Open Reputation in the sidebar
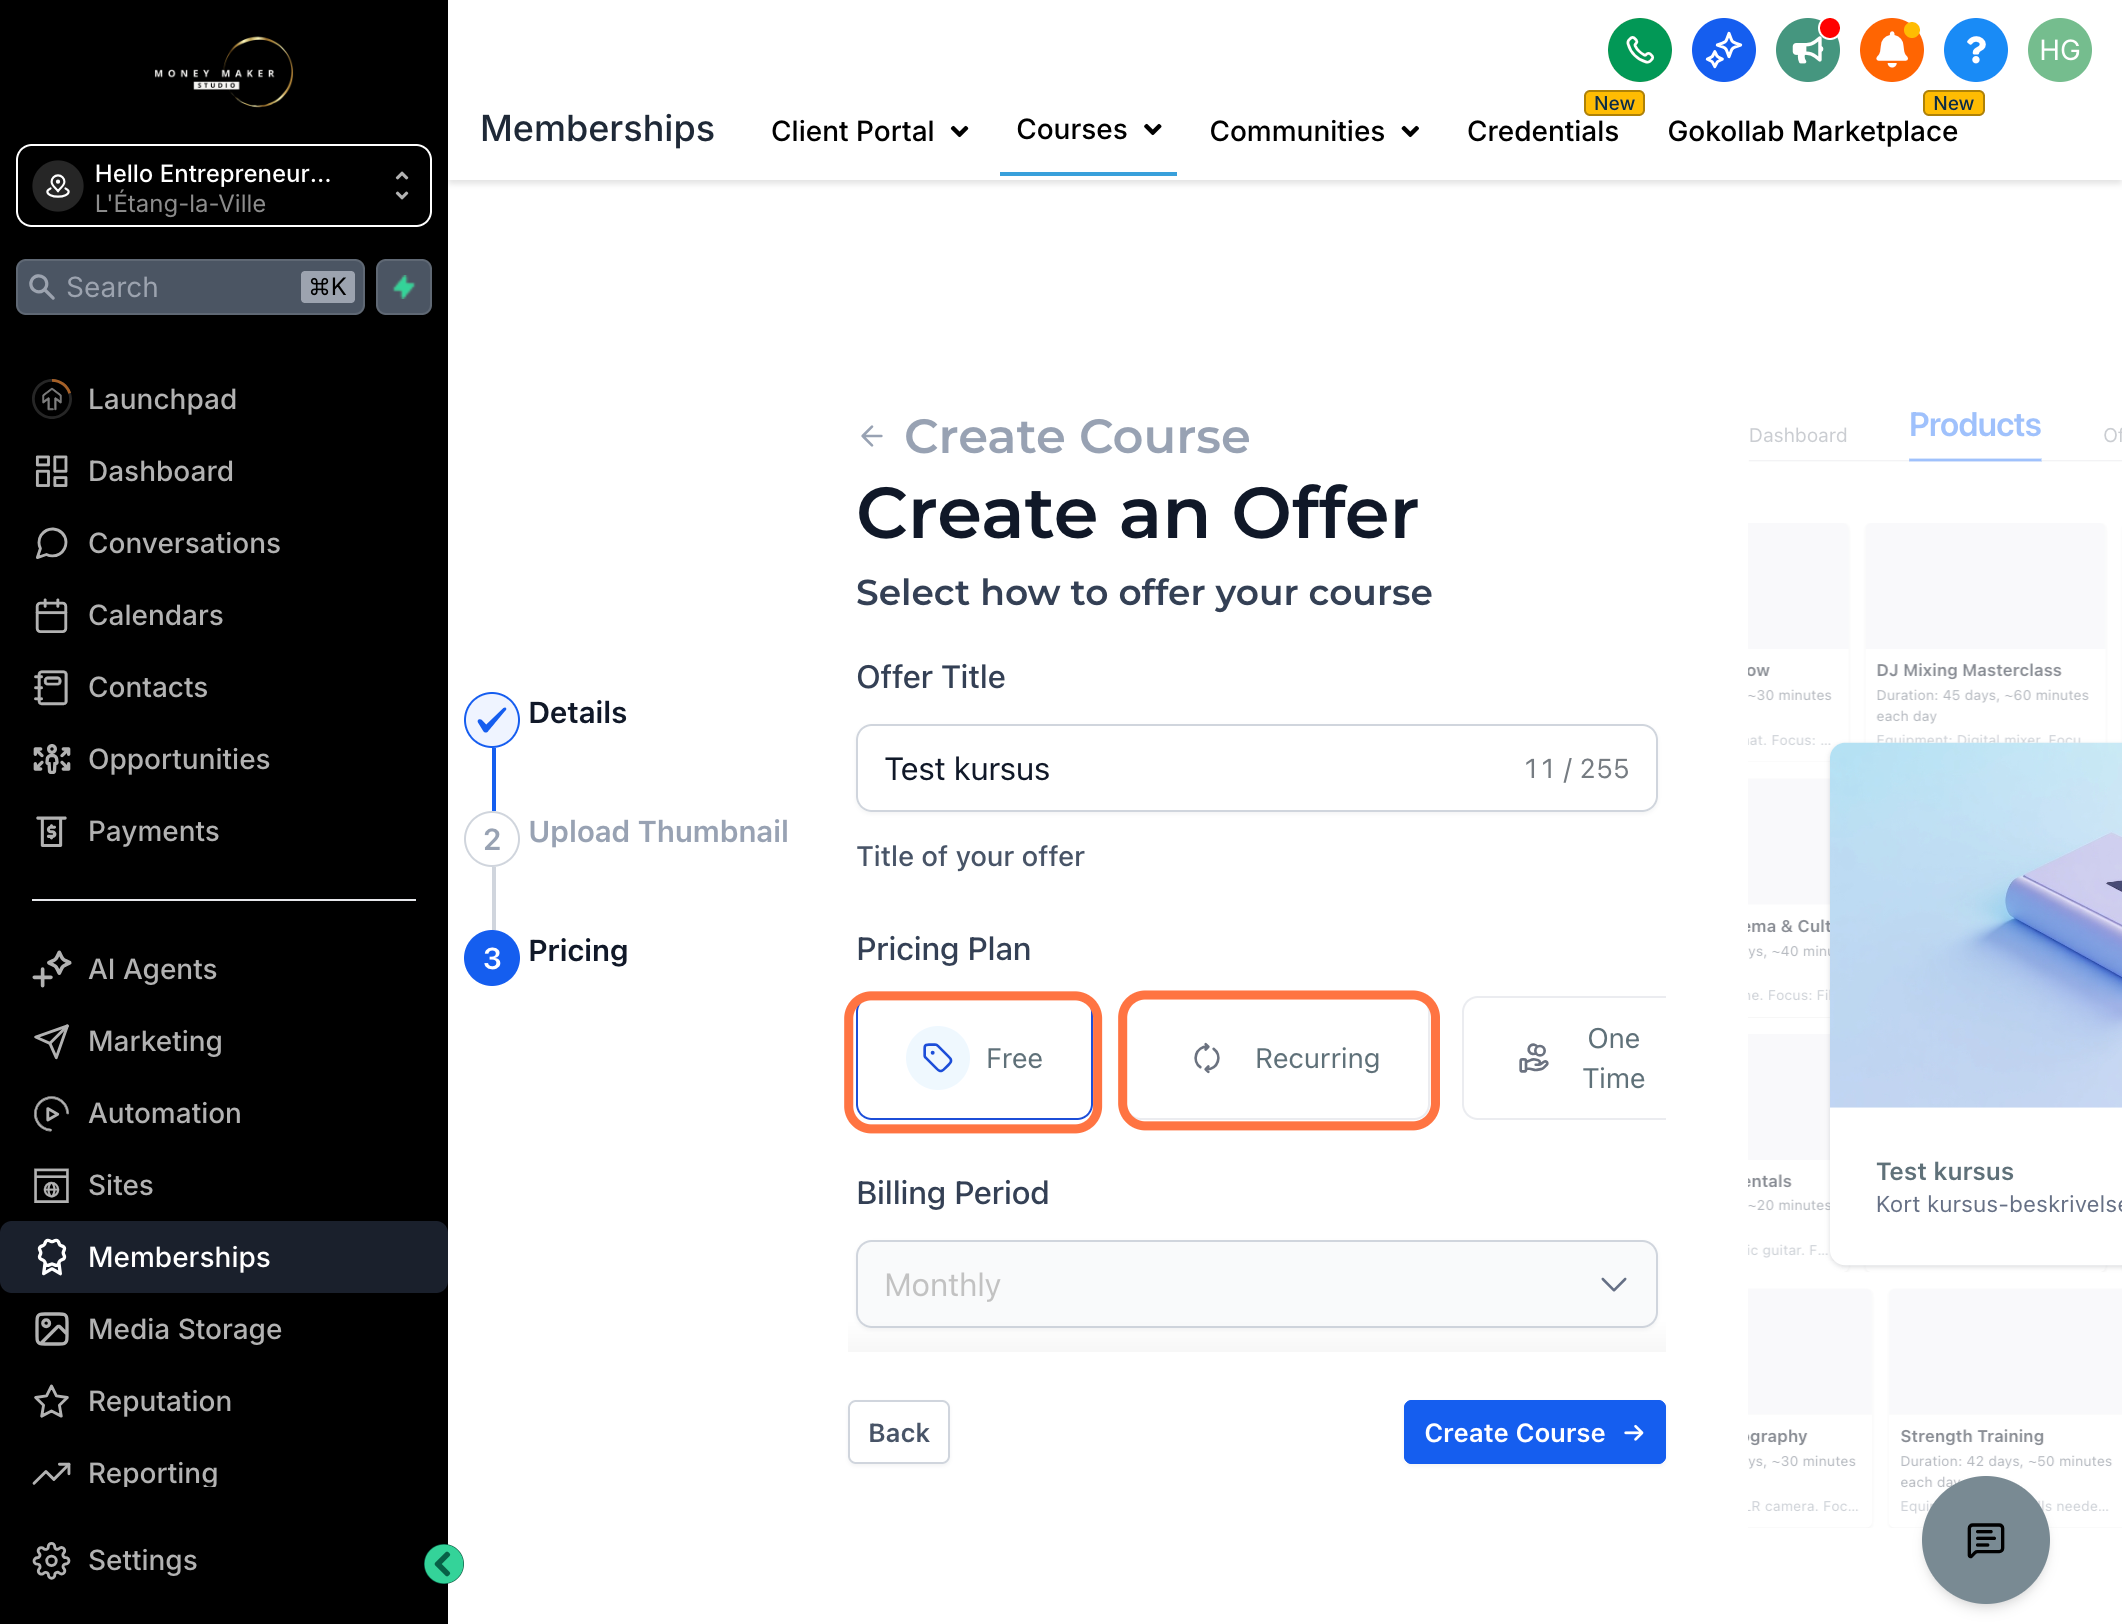Screen dimensions: 2122x1624 click(224, 1401)
